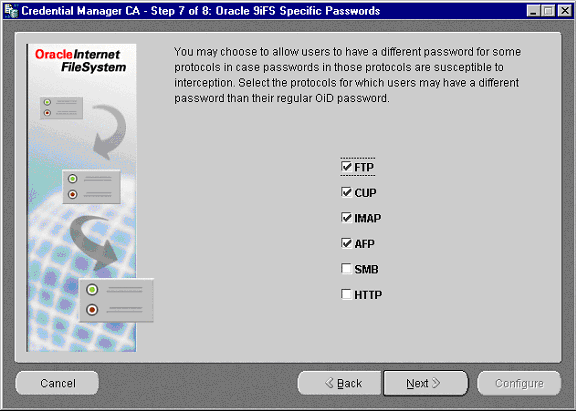The height and width of the screenshot is (411, 576).
Task: Uncheck the FTP protocol checkbox
Action: [x=346, y=167]
